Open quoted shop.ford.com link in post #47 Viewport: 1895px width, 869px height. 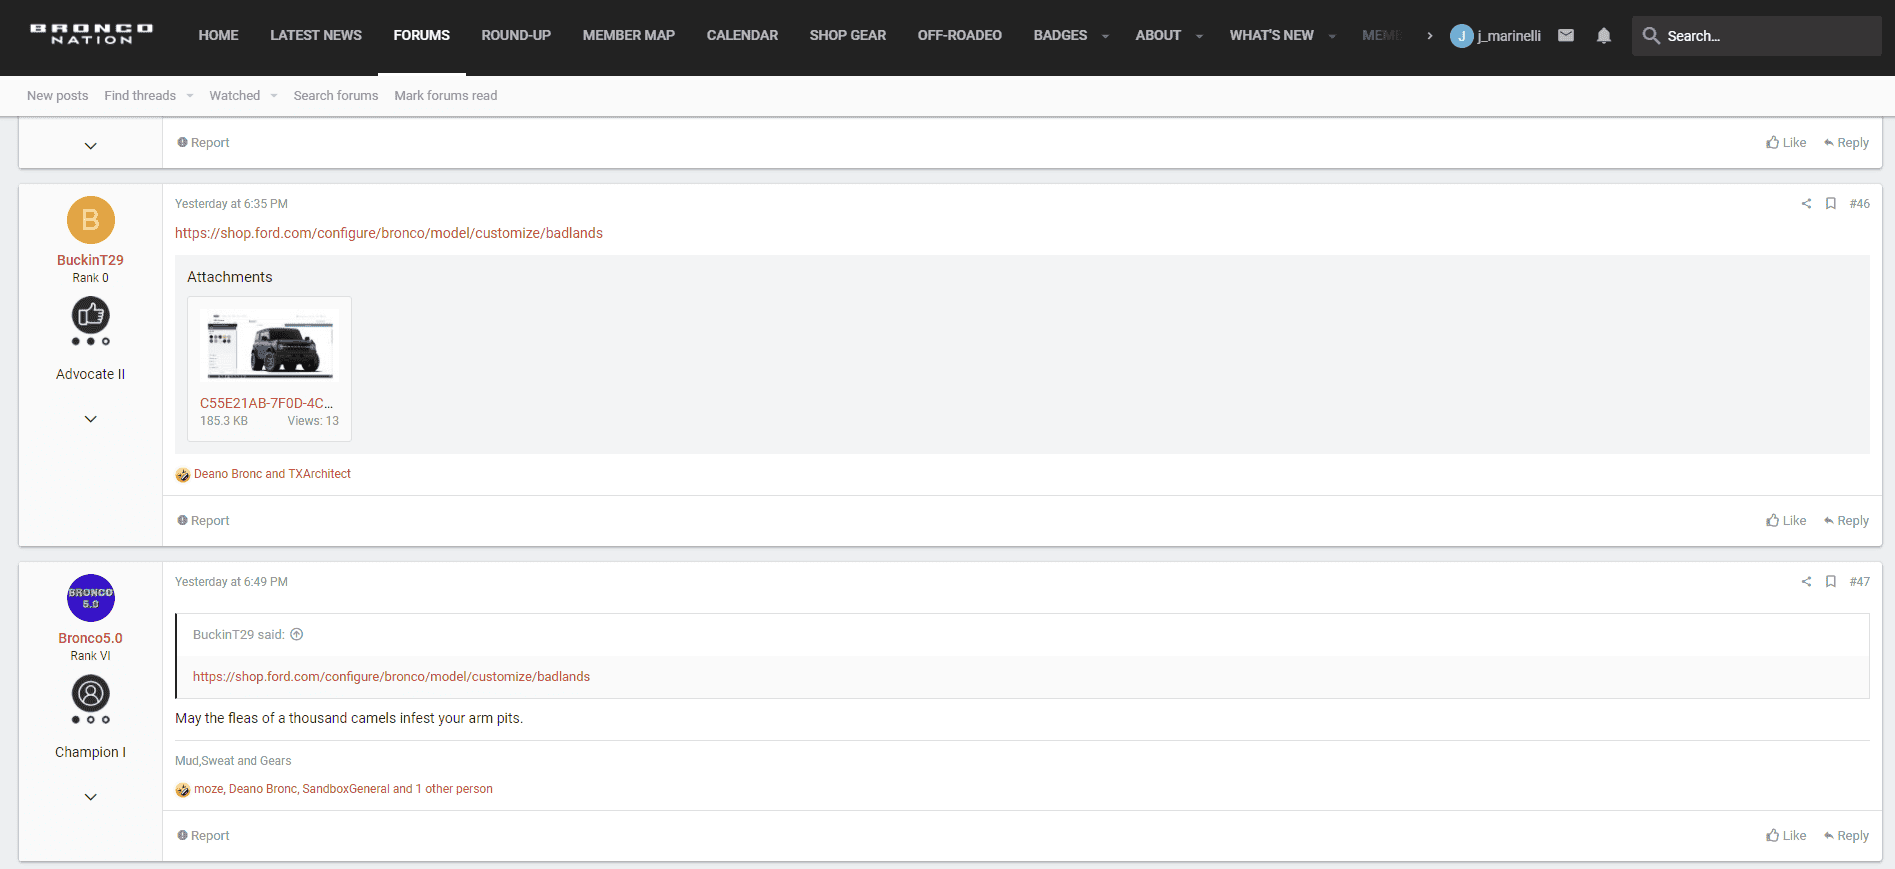[x=391, y=677]
